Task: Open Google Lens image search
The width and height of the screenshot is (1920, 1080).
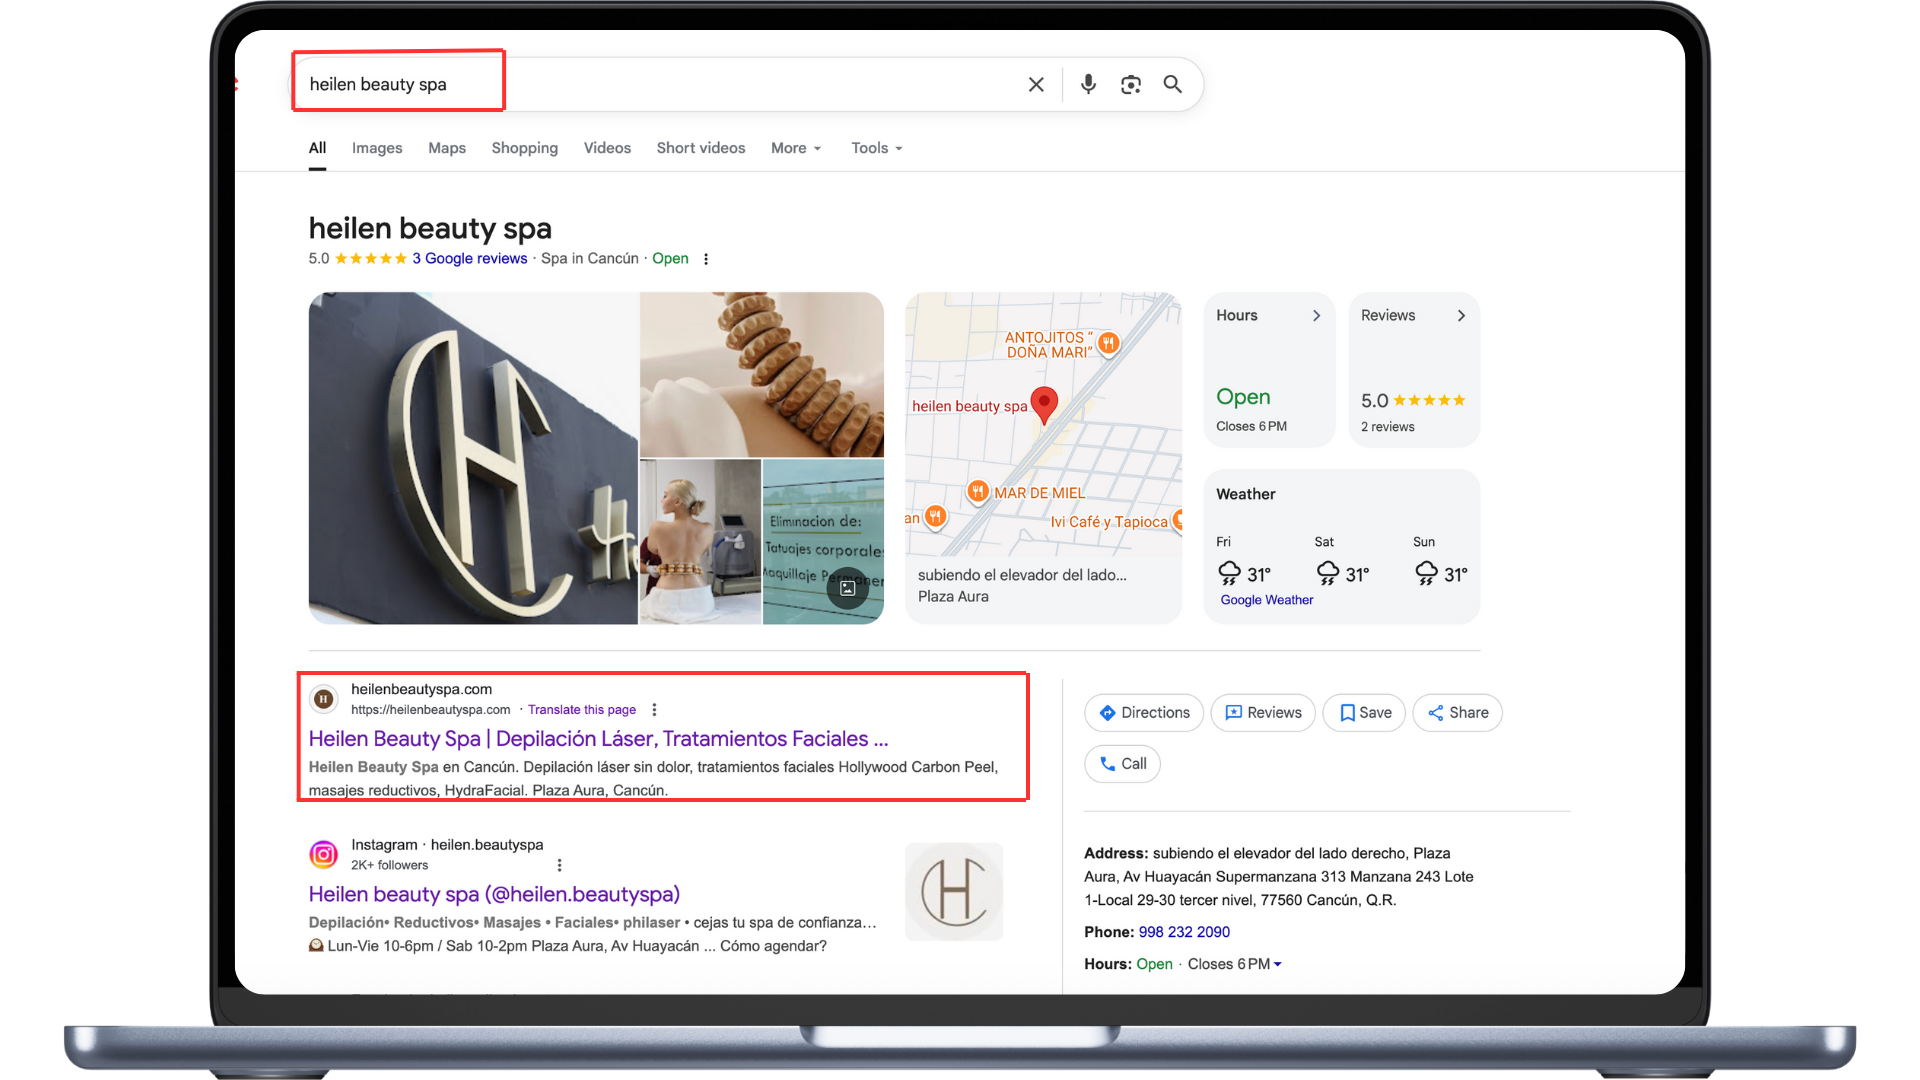Action: point(1131,84)
